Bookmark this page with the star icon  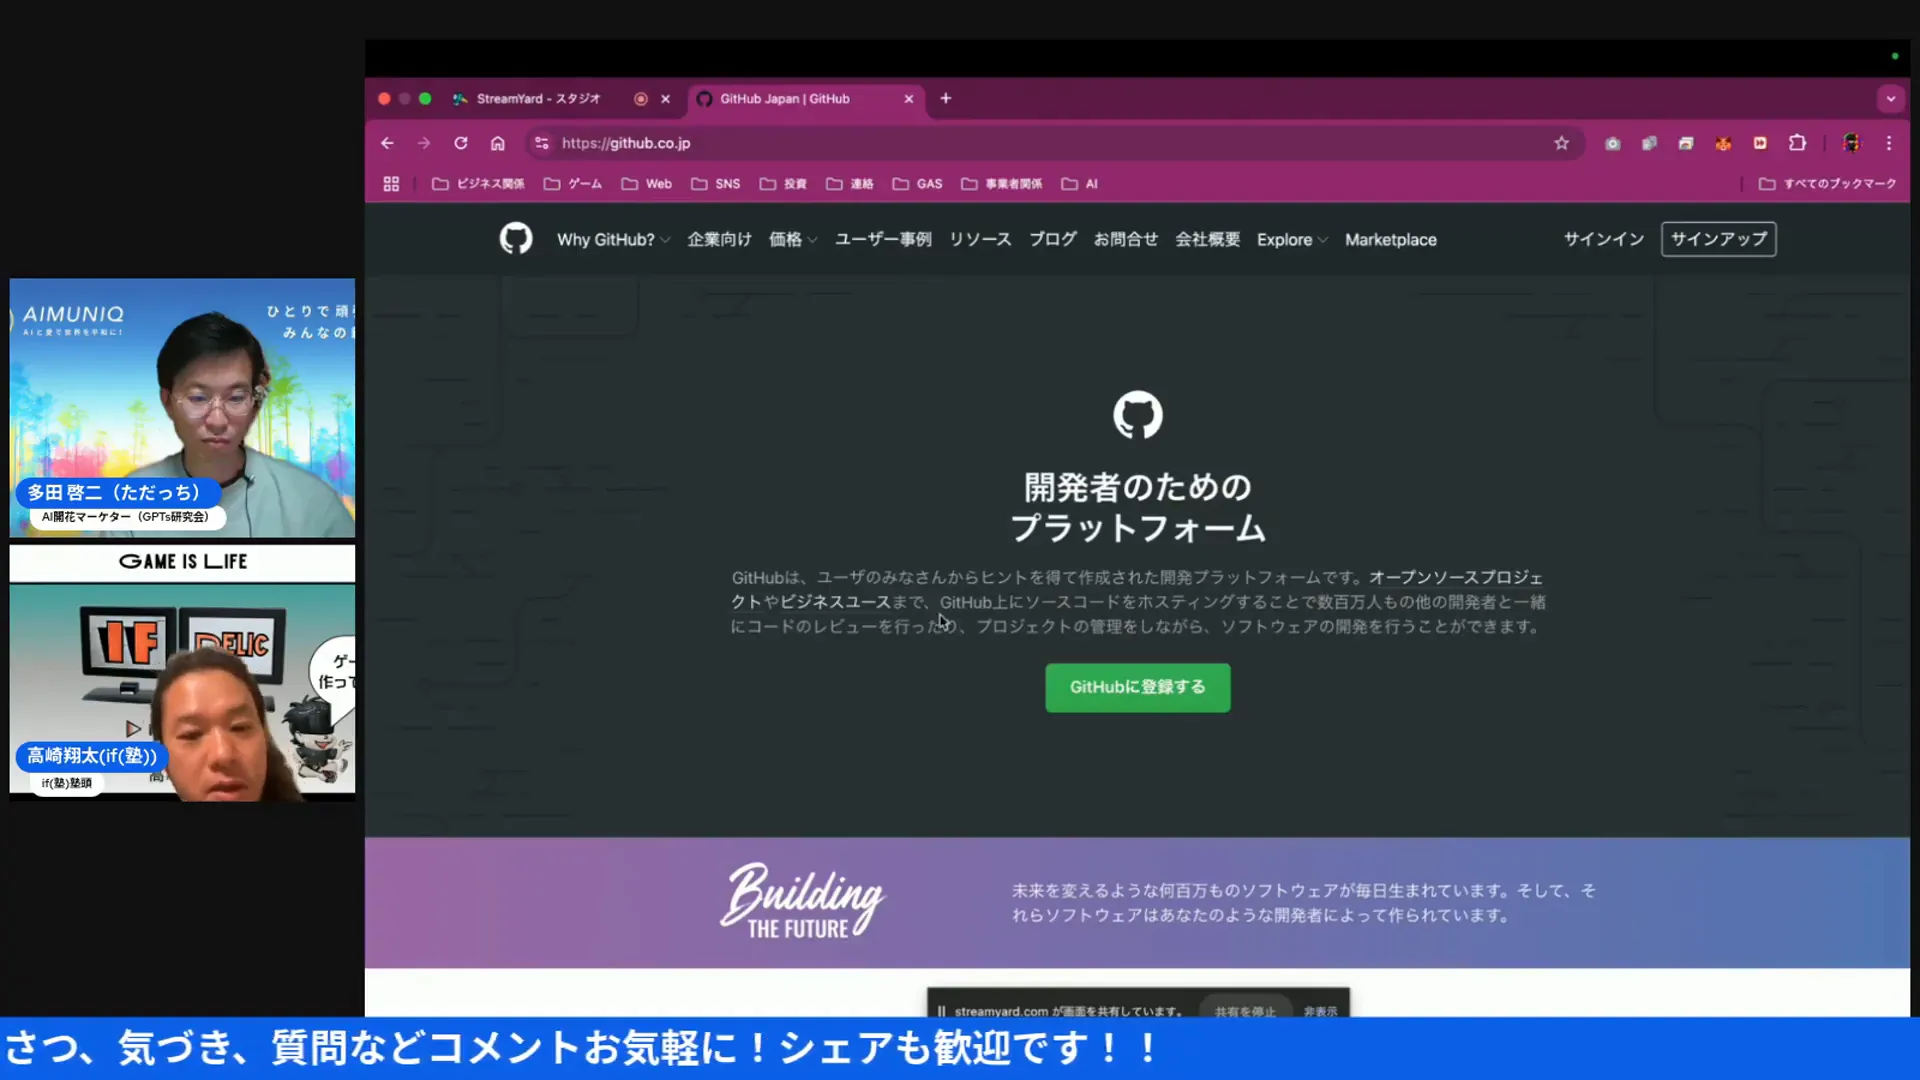1561,143
